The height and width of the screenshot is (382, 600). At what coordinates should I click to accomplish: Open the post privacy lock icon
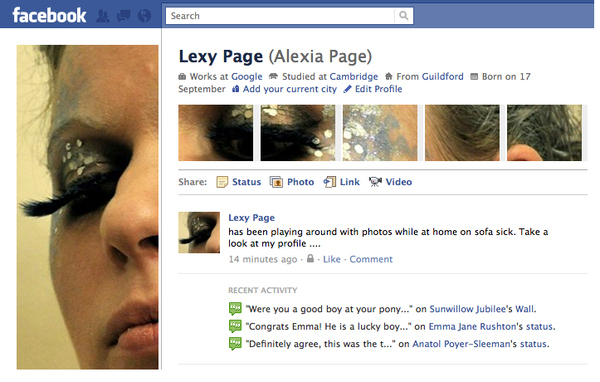tap(310, 259)
